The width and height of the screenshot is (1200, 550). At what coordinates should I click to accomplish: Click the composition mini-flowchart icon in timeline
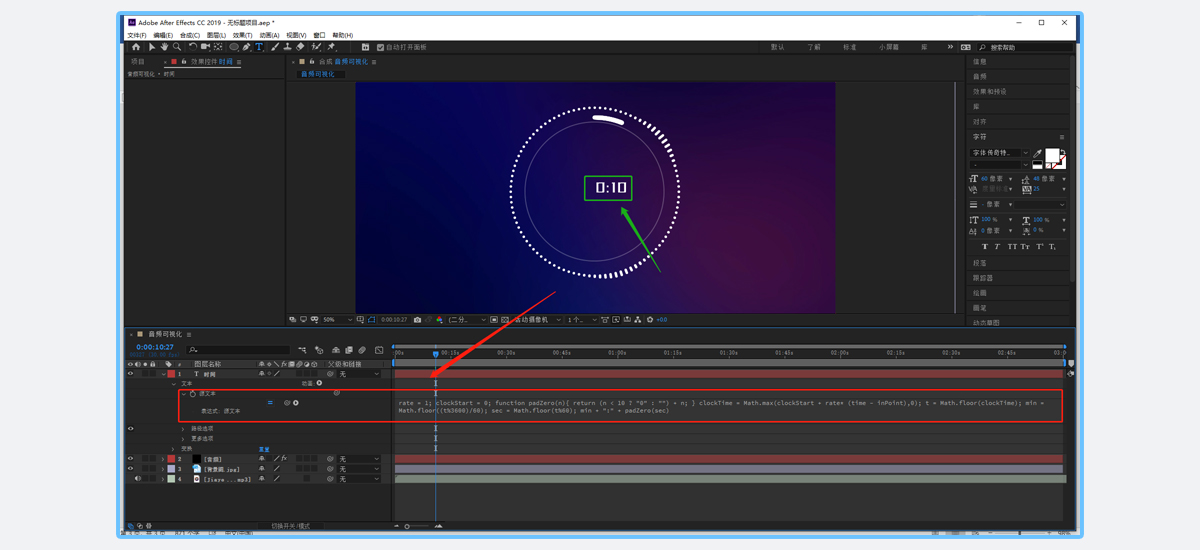pyautogui.click(x=302, y=350)
